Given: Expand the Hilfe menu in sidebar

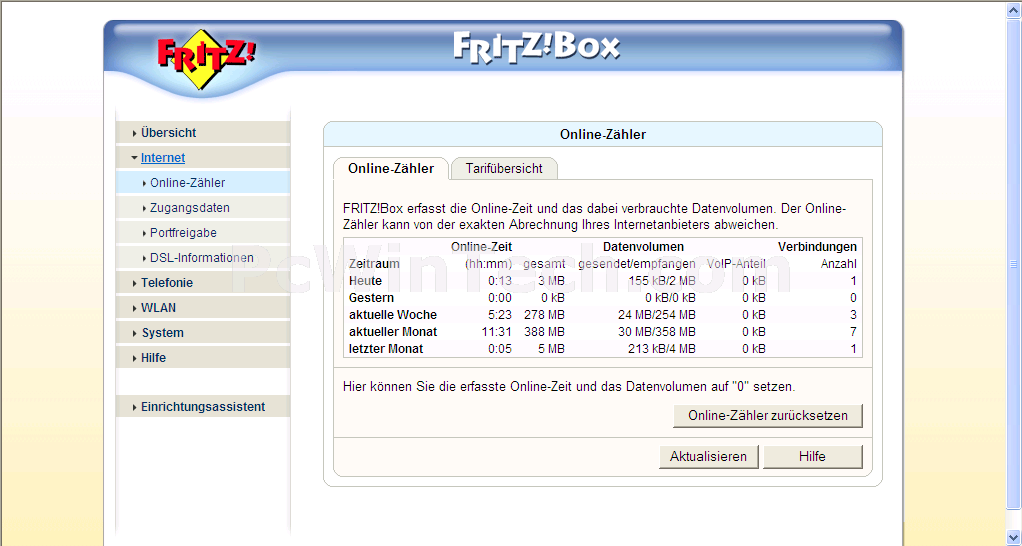Looking at the screenshot, I should click(203, 358).
